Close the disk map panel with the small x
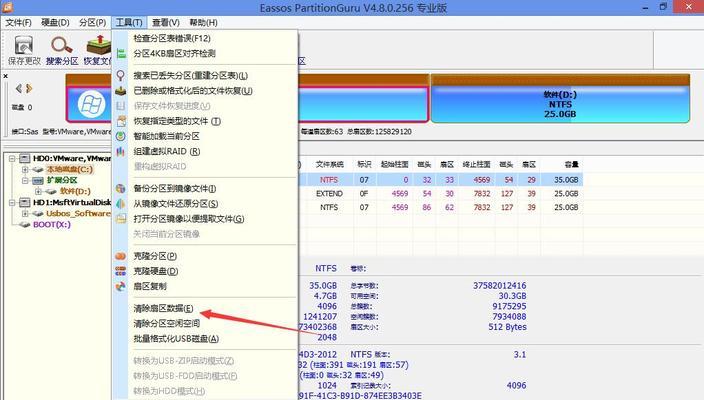Image resolution: width=704 pixels, height=400 pixels. tap(5, 76)
